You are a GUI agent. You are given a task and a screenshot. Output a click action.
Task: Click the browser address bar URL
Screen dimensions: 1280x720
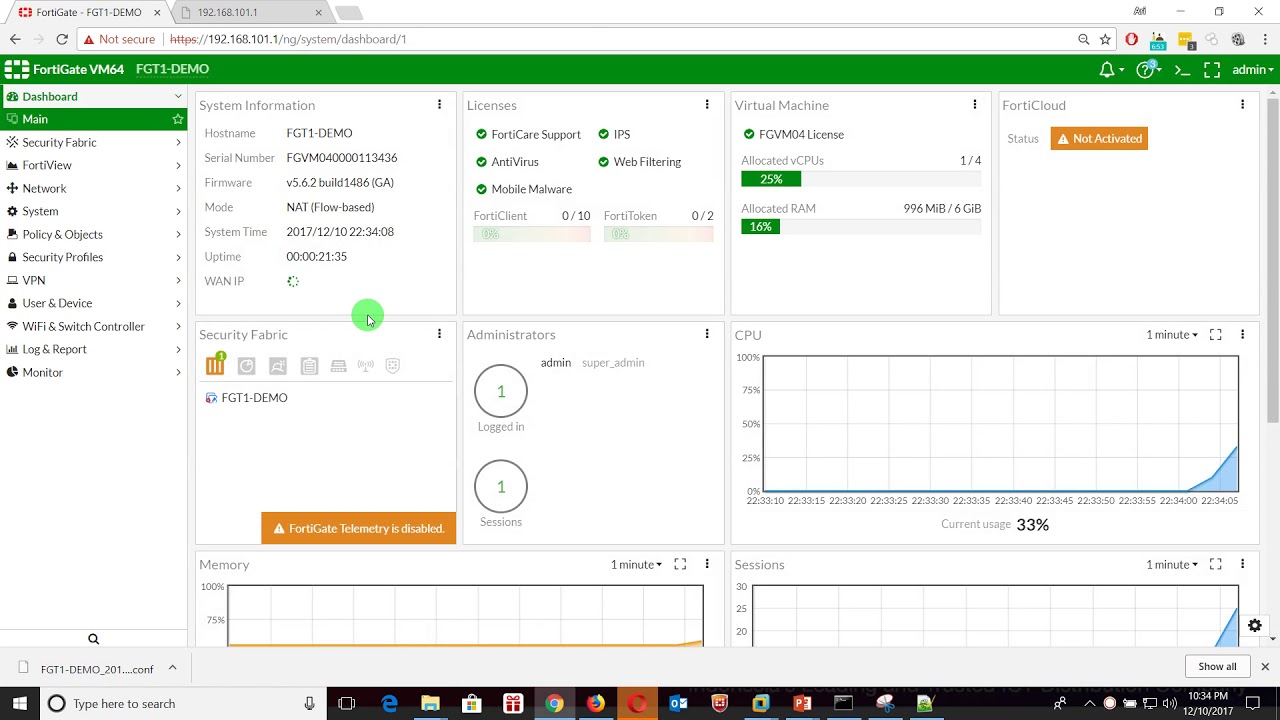288,39
